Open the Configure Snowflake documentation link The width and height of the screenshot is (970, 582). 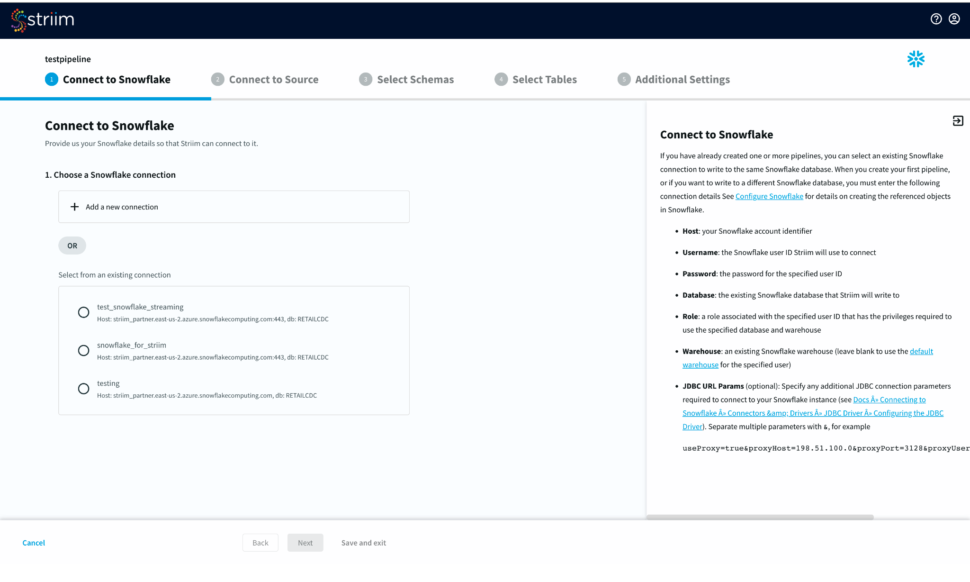point(769,197)
